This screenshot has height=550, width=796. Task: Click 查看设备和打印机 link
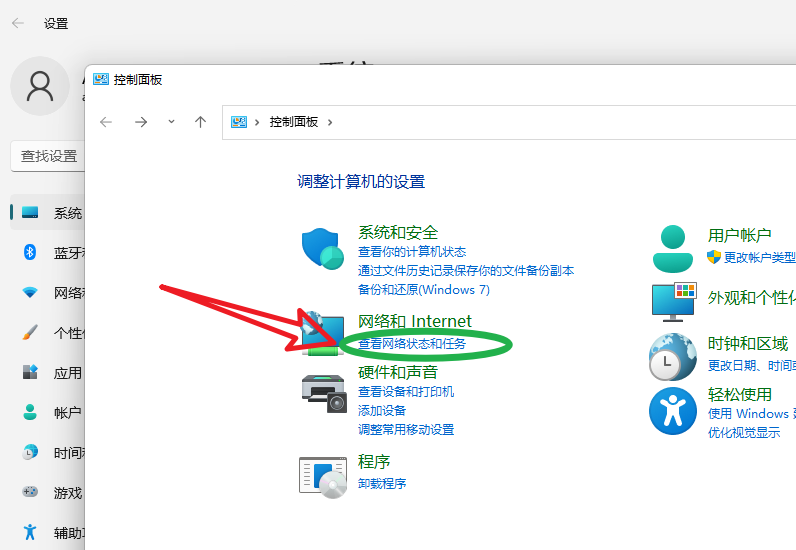point(406,392)
